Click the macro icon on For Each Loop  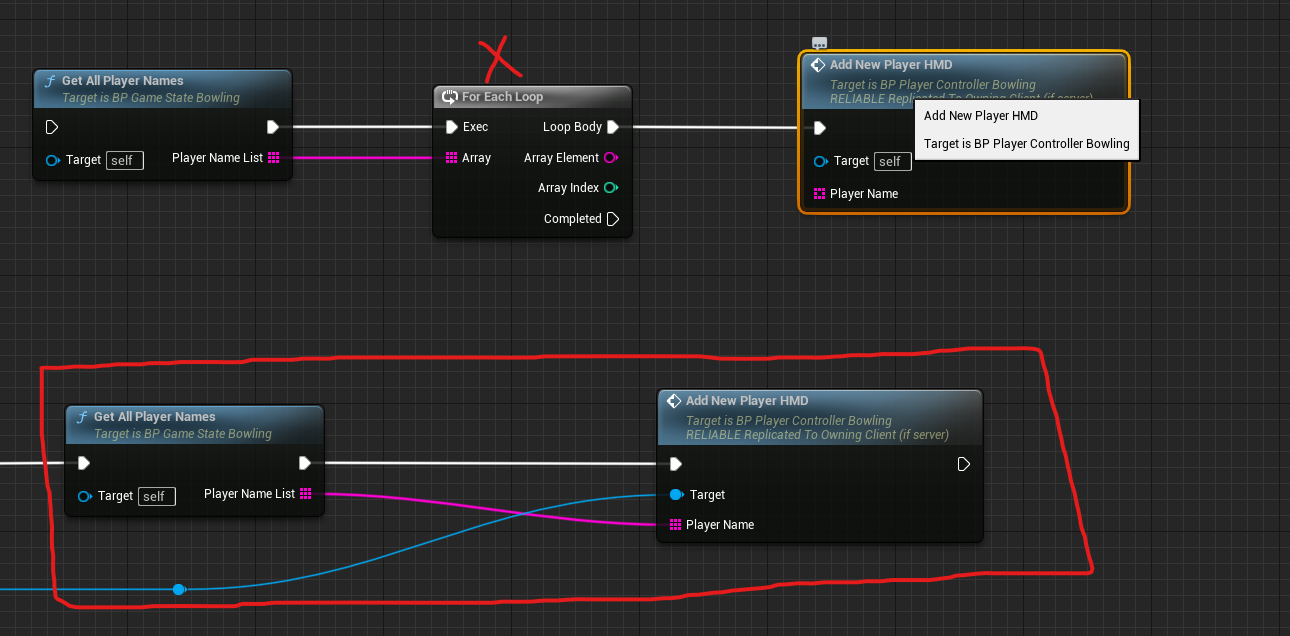pos(450,97)
